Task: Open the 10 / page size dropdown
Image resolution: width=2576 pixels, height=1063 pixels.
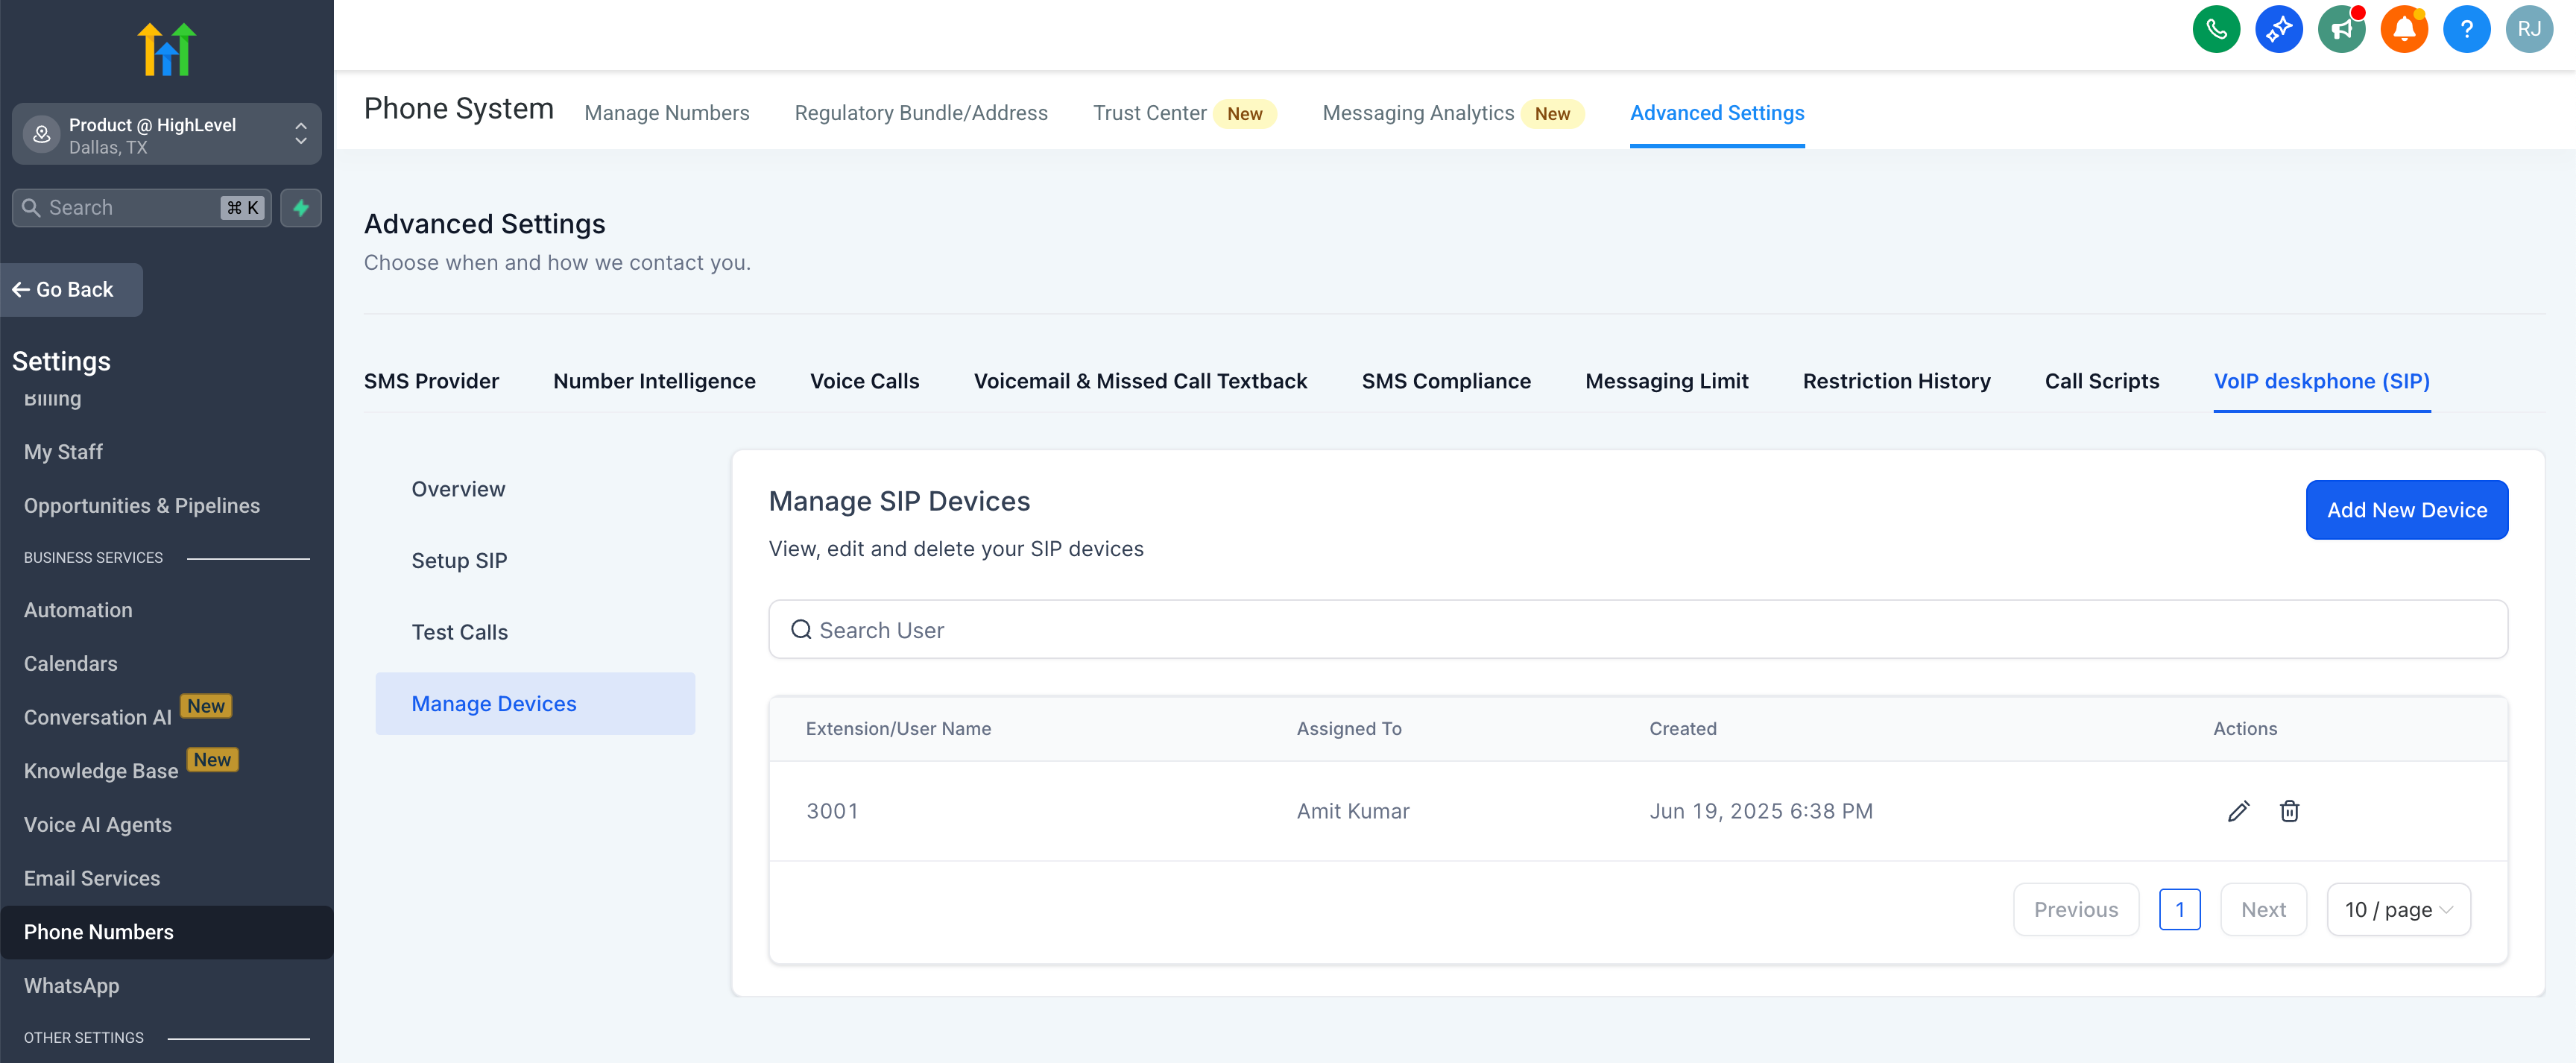Action: coord(2398,909)
